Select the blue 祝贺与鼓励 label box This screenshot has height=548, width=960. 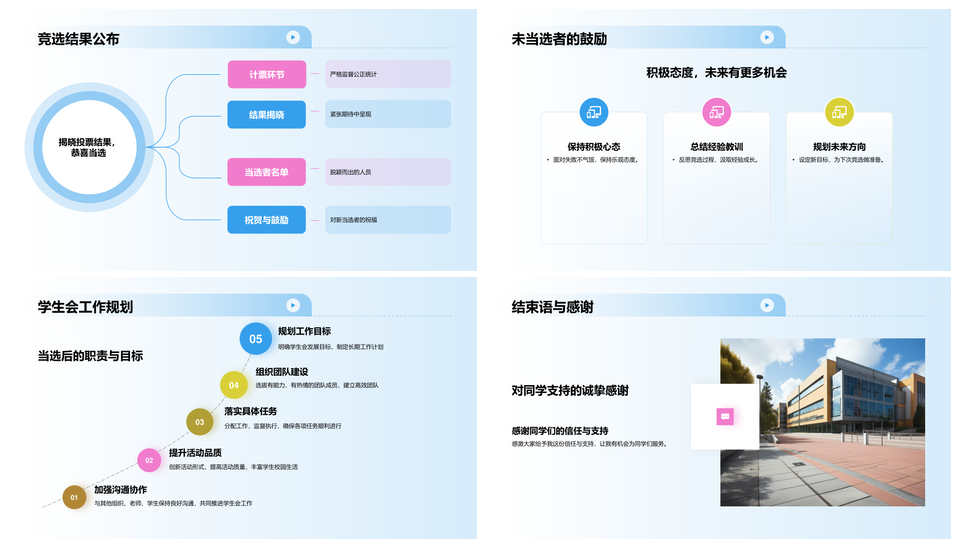(266, 219)
